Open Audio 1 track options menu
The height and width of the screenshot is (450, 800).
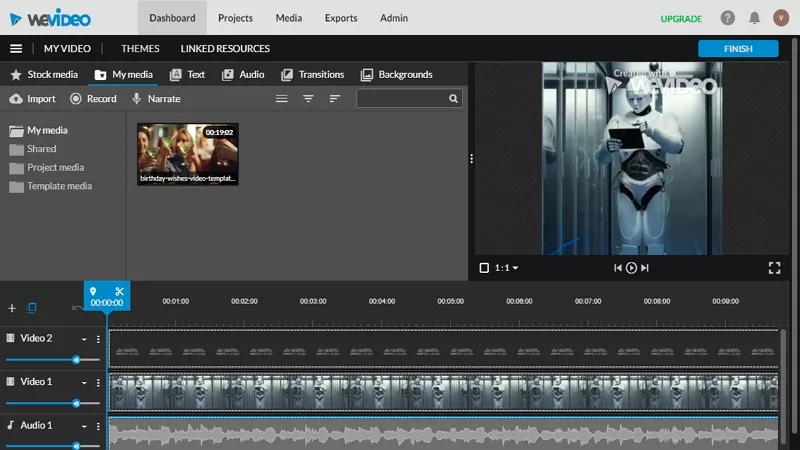pos(98,426)
